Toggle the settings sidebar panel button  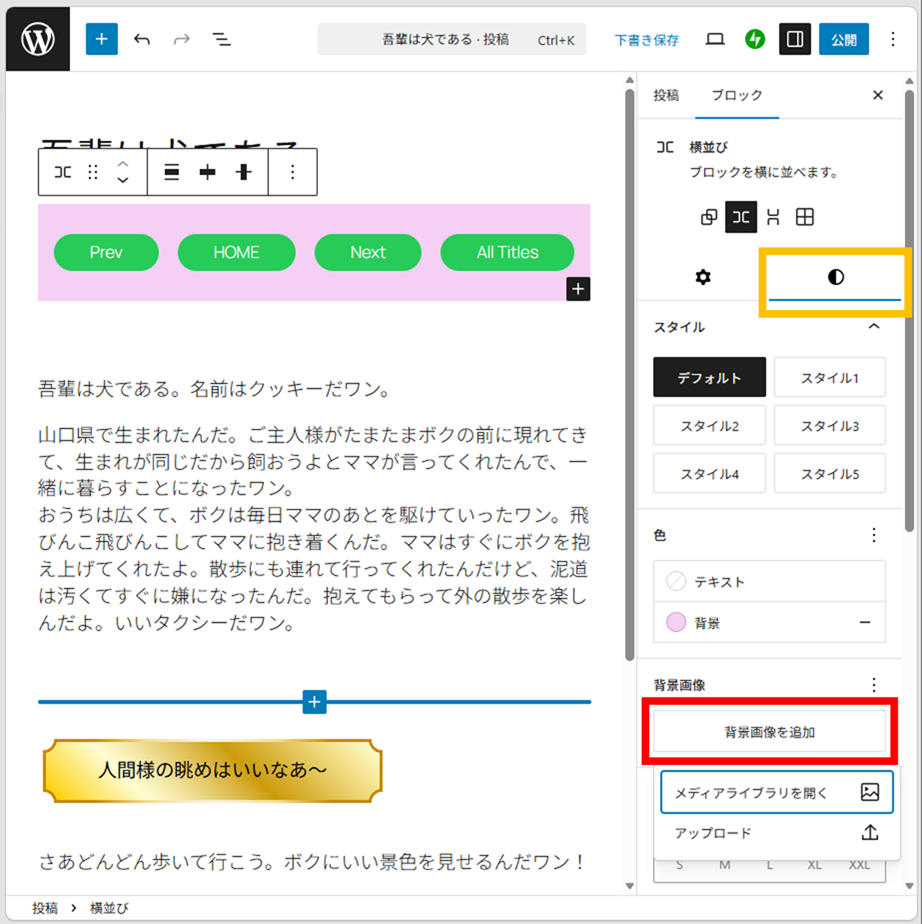pyautogui.click(x=795, y=40)
